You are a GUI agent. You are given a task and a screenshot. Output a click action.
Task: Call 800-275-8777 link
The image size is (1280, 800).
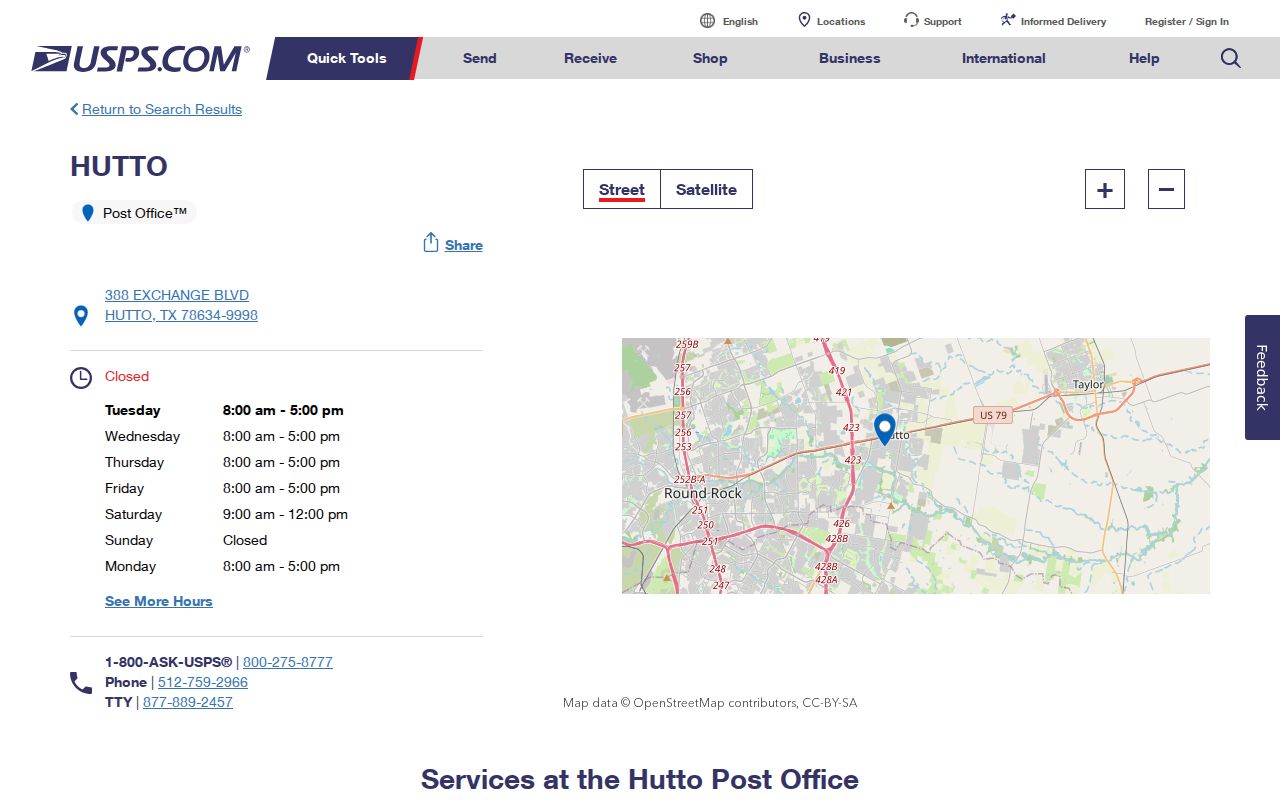coord(288,662)
